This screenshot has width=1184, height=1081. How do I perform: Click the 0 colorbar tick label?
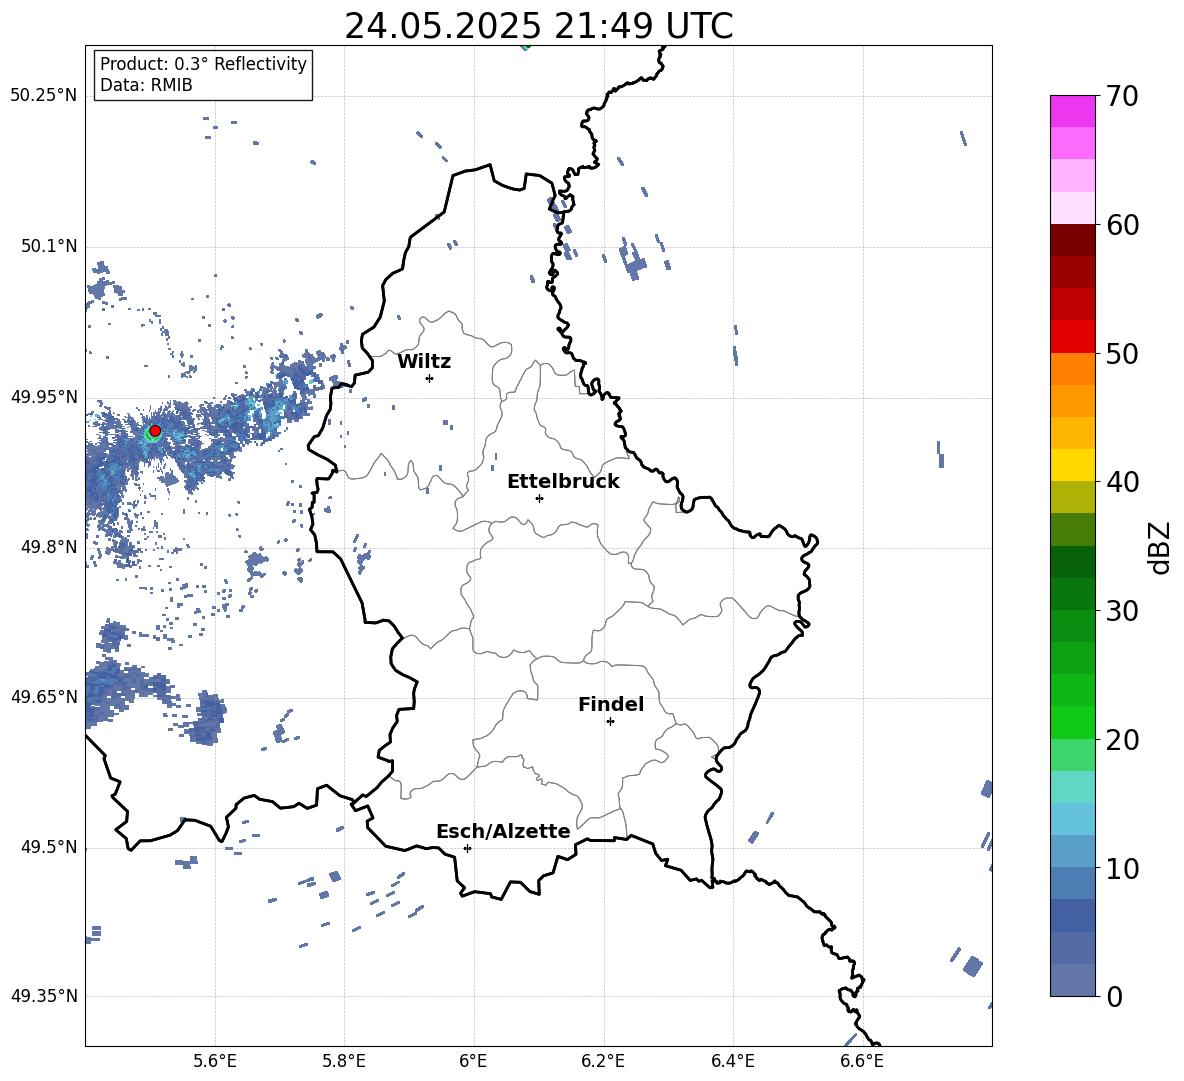tap(1114, 997)
